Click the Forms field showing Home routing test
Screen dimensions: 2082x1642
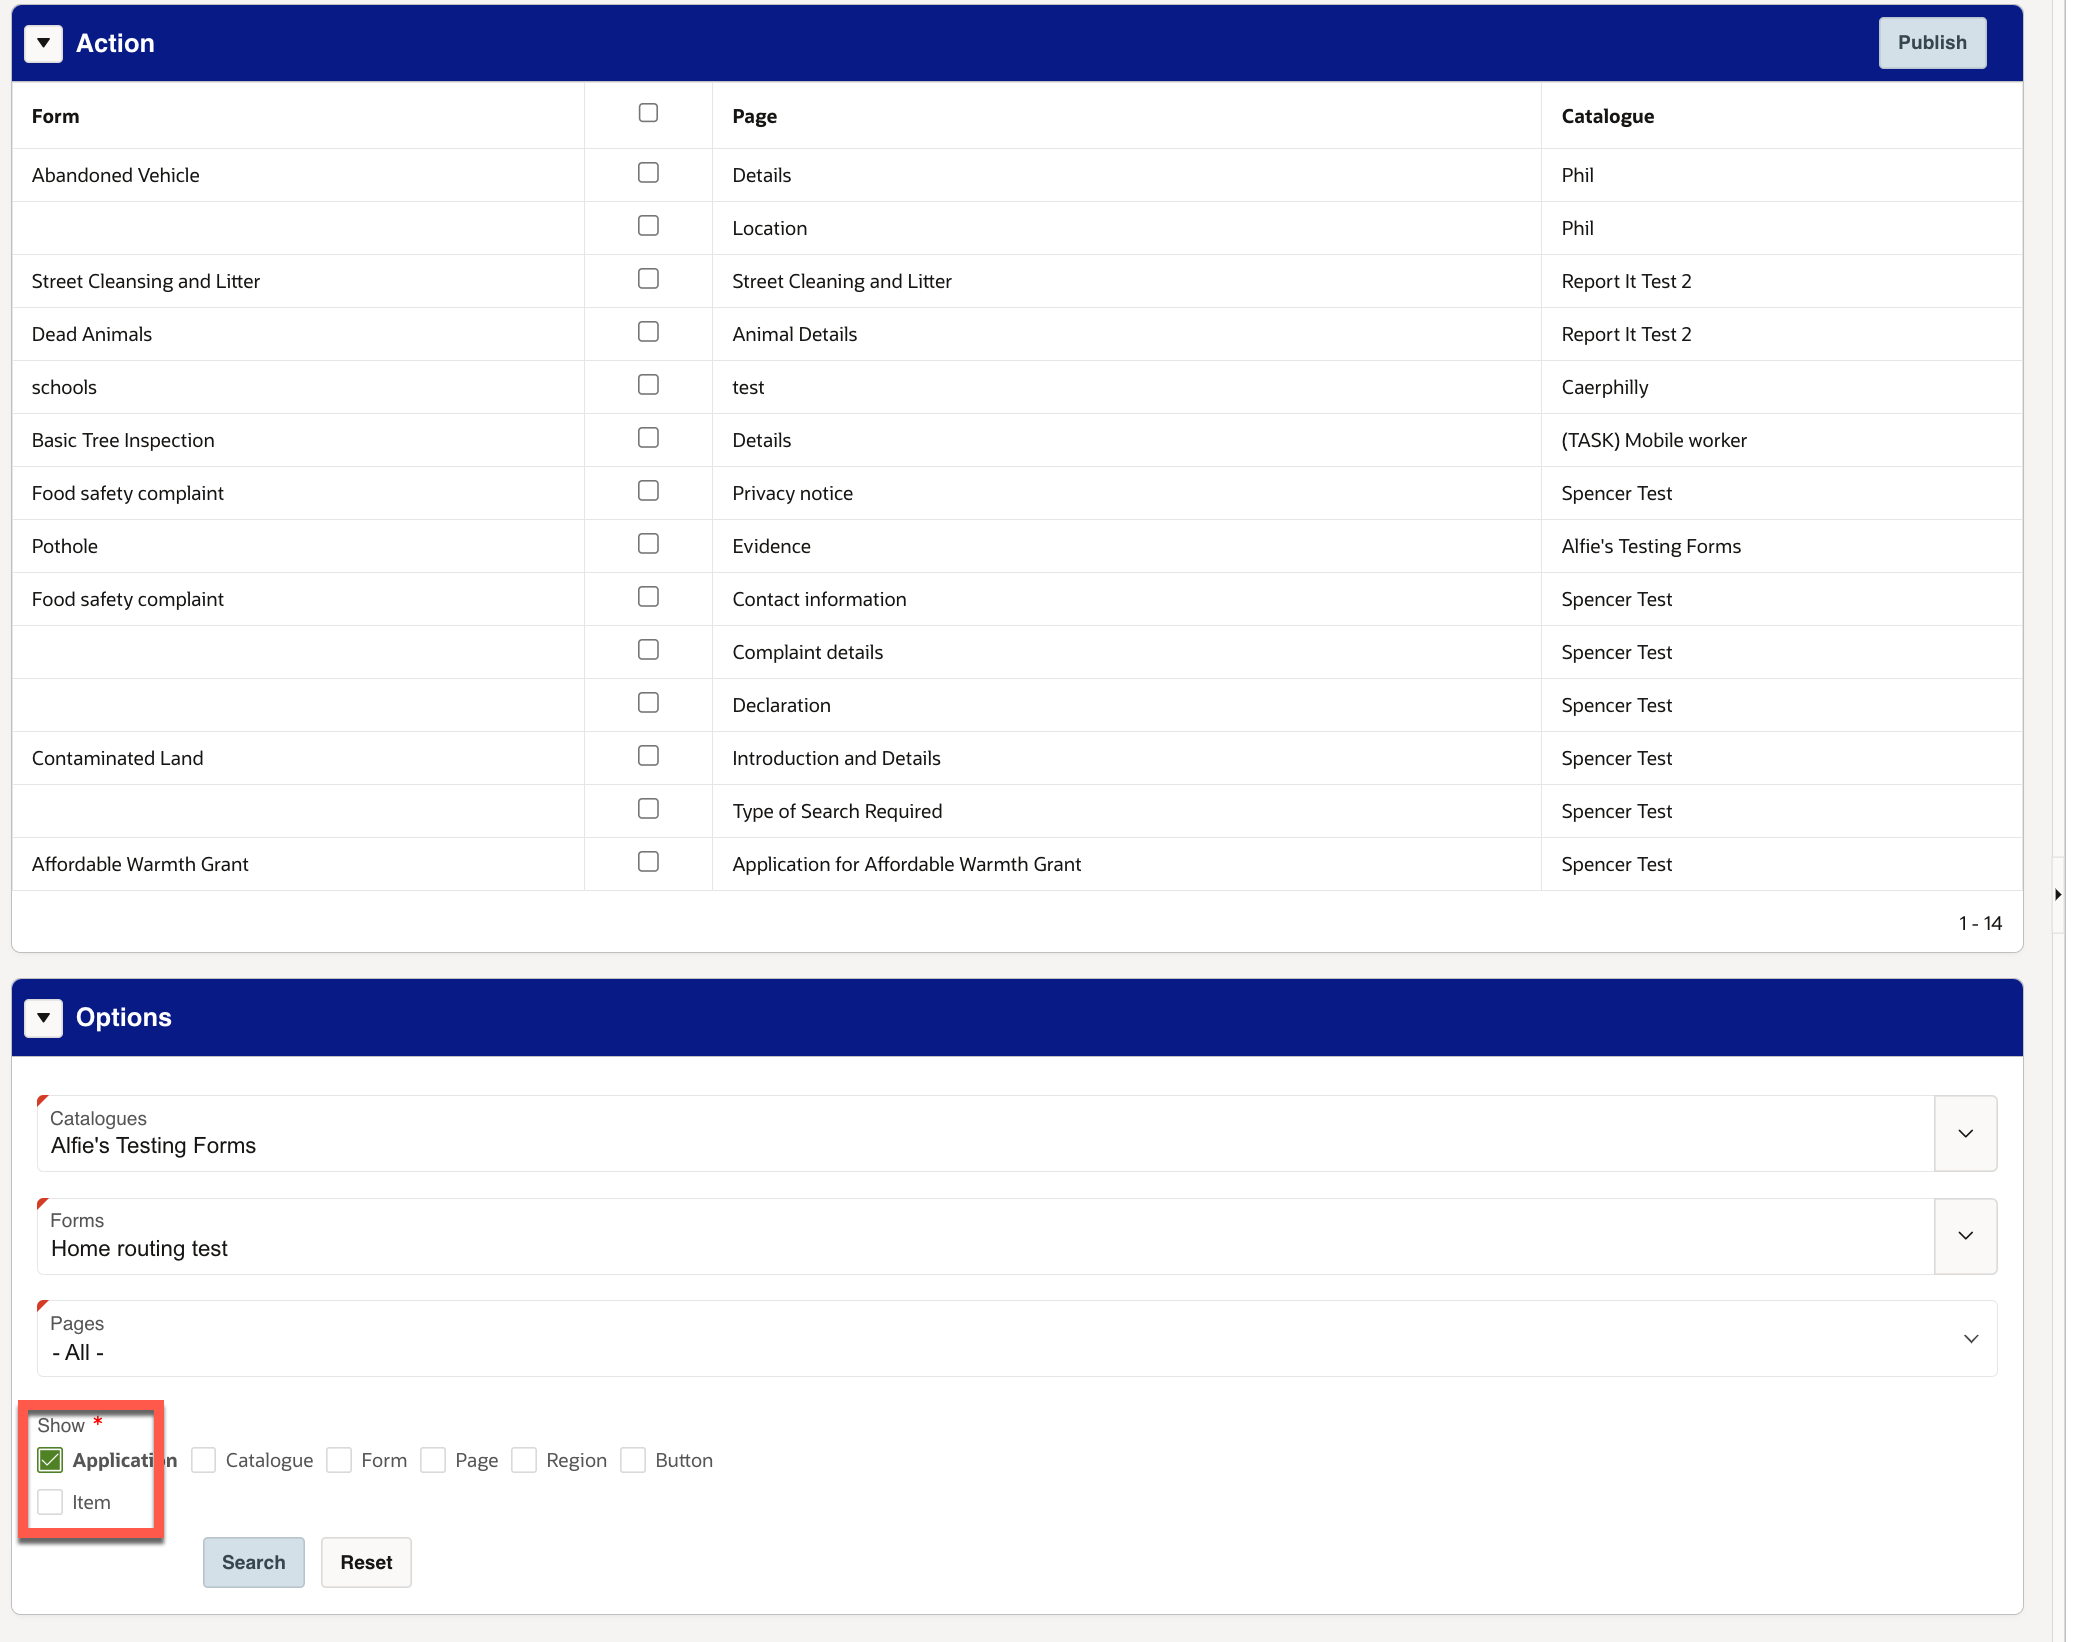985,1236
